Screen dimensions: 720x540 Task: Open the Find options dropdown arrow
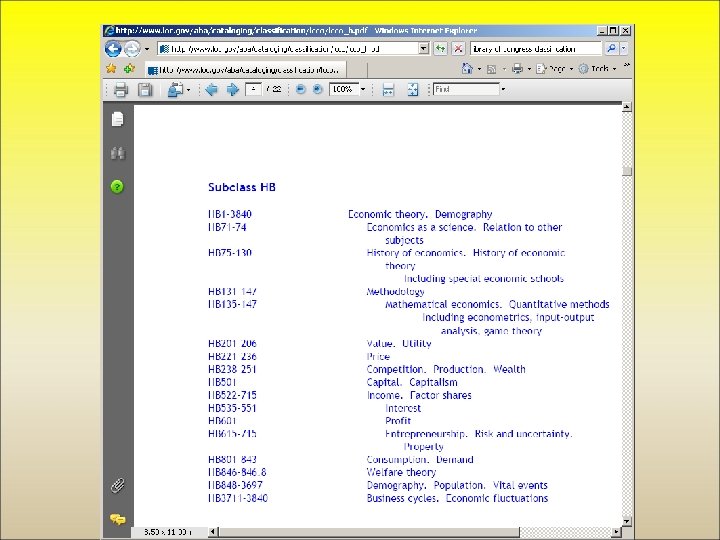point(503,89)
